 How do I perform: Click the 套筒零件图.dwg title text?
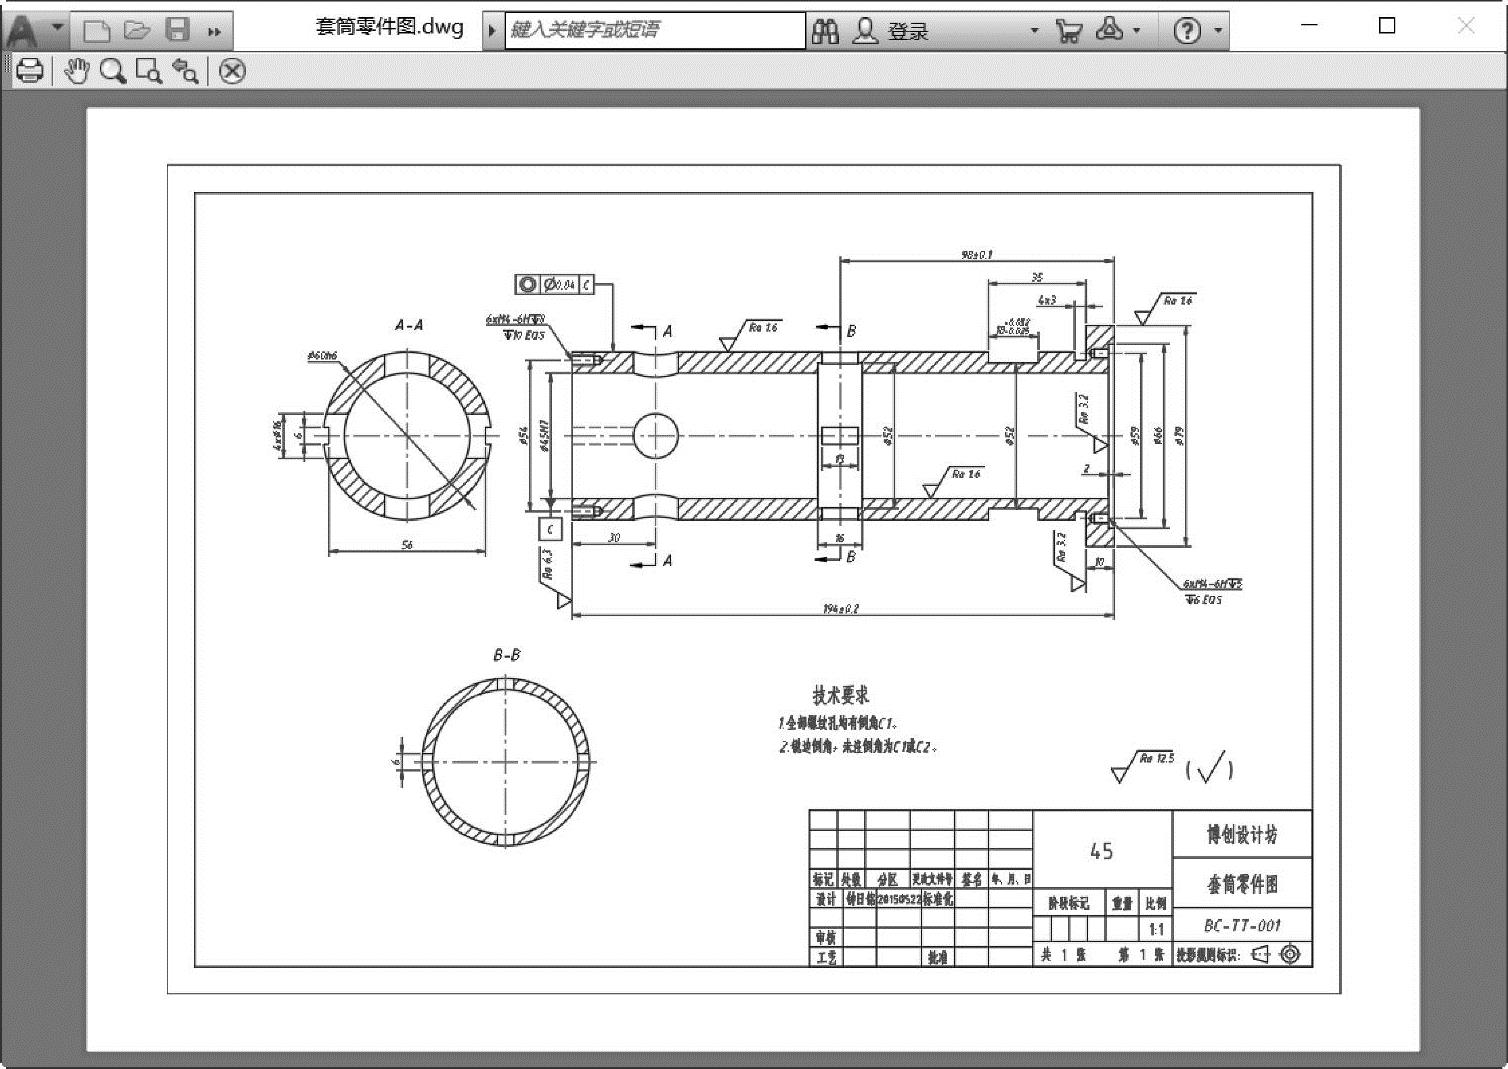389,27
